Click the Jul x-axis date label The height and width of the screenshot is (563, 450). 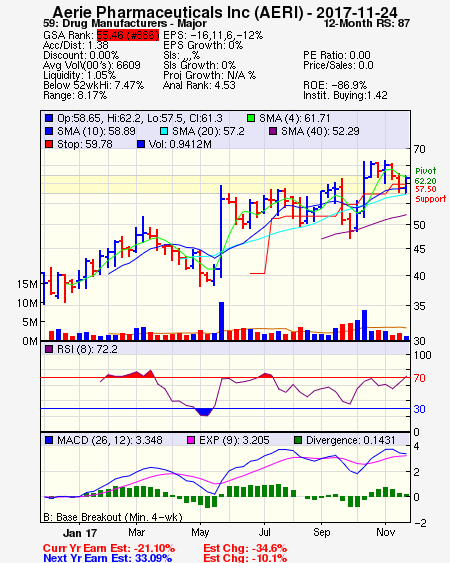click(x=264, y=532)
